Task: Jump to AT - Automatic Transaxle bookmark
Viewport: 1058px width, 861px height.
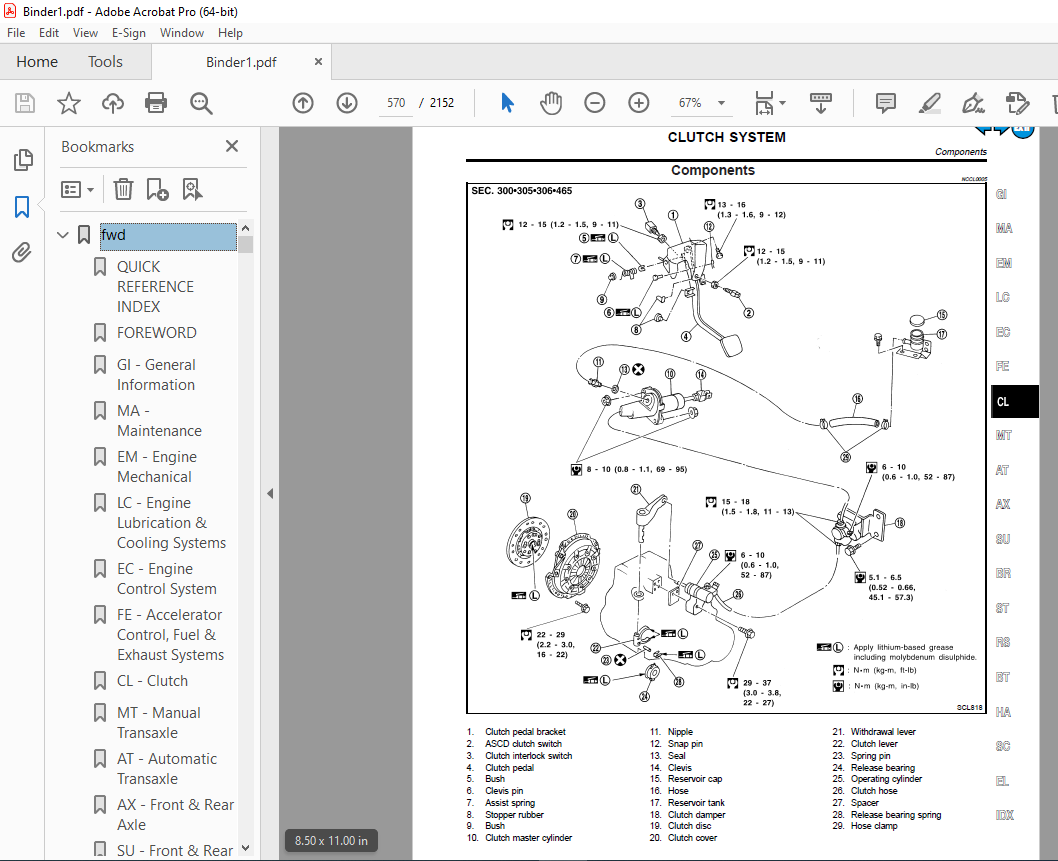Action: point(167,769)
